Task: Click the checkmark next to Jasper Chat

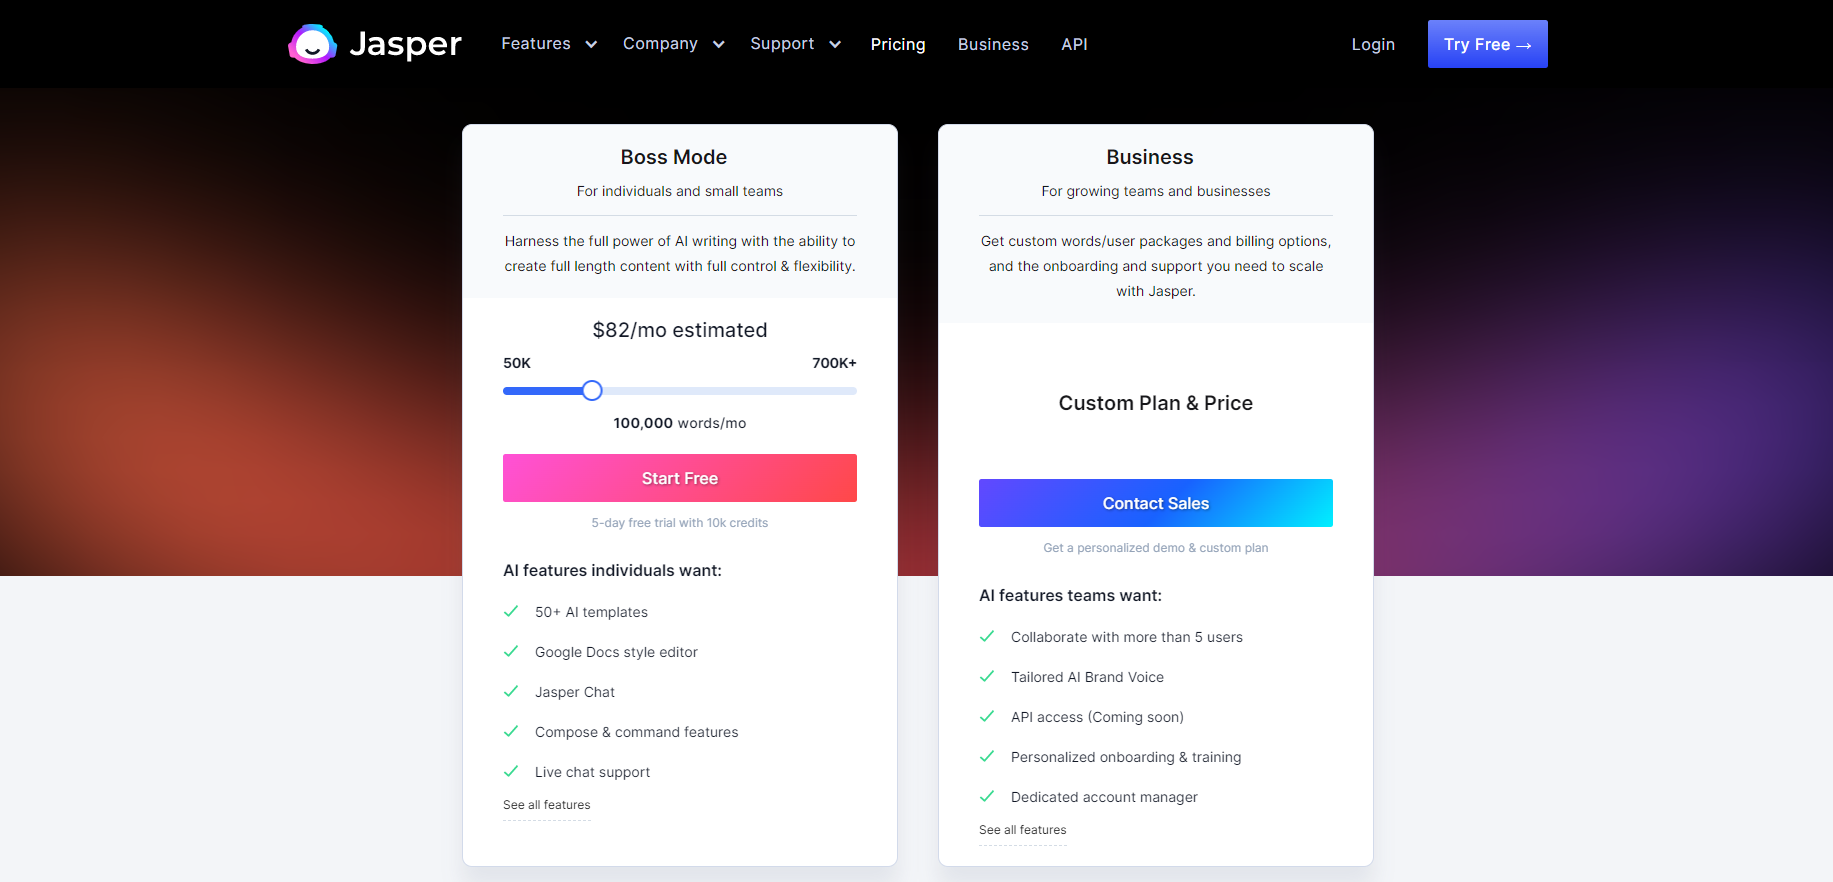Action: click(x=511, y=691)
